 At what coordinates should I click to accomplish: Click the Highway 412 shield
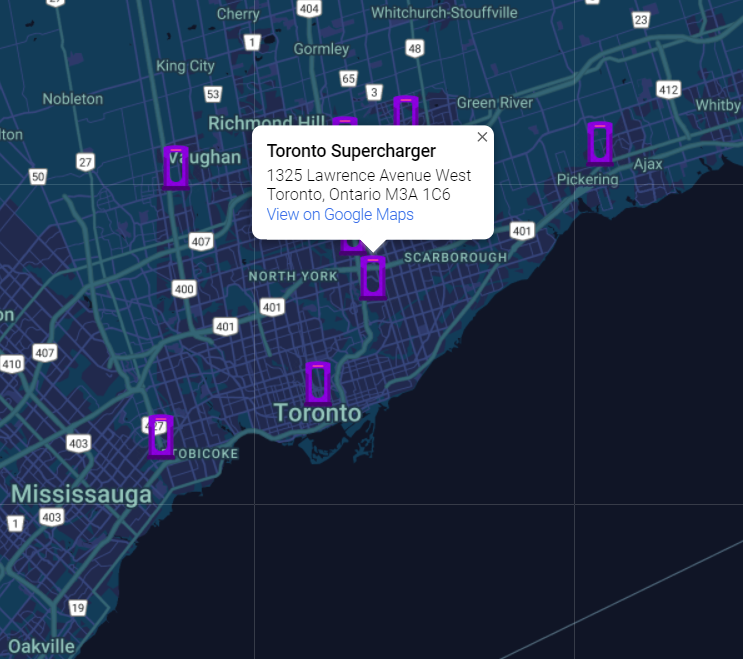pos(669,90)
